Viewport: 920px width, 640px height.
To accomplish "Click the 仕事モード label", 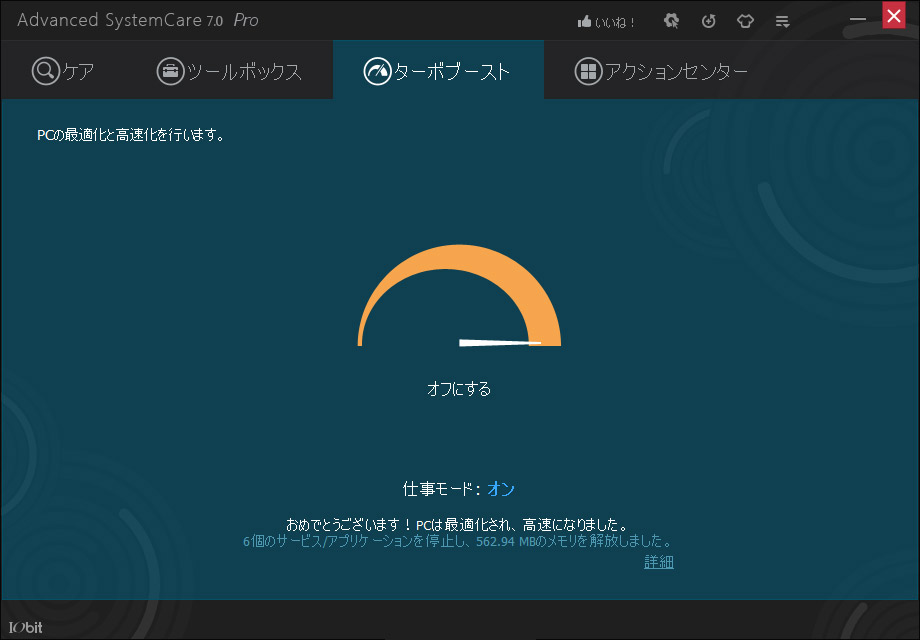I will 441,489.
